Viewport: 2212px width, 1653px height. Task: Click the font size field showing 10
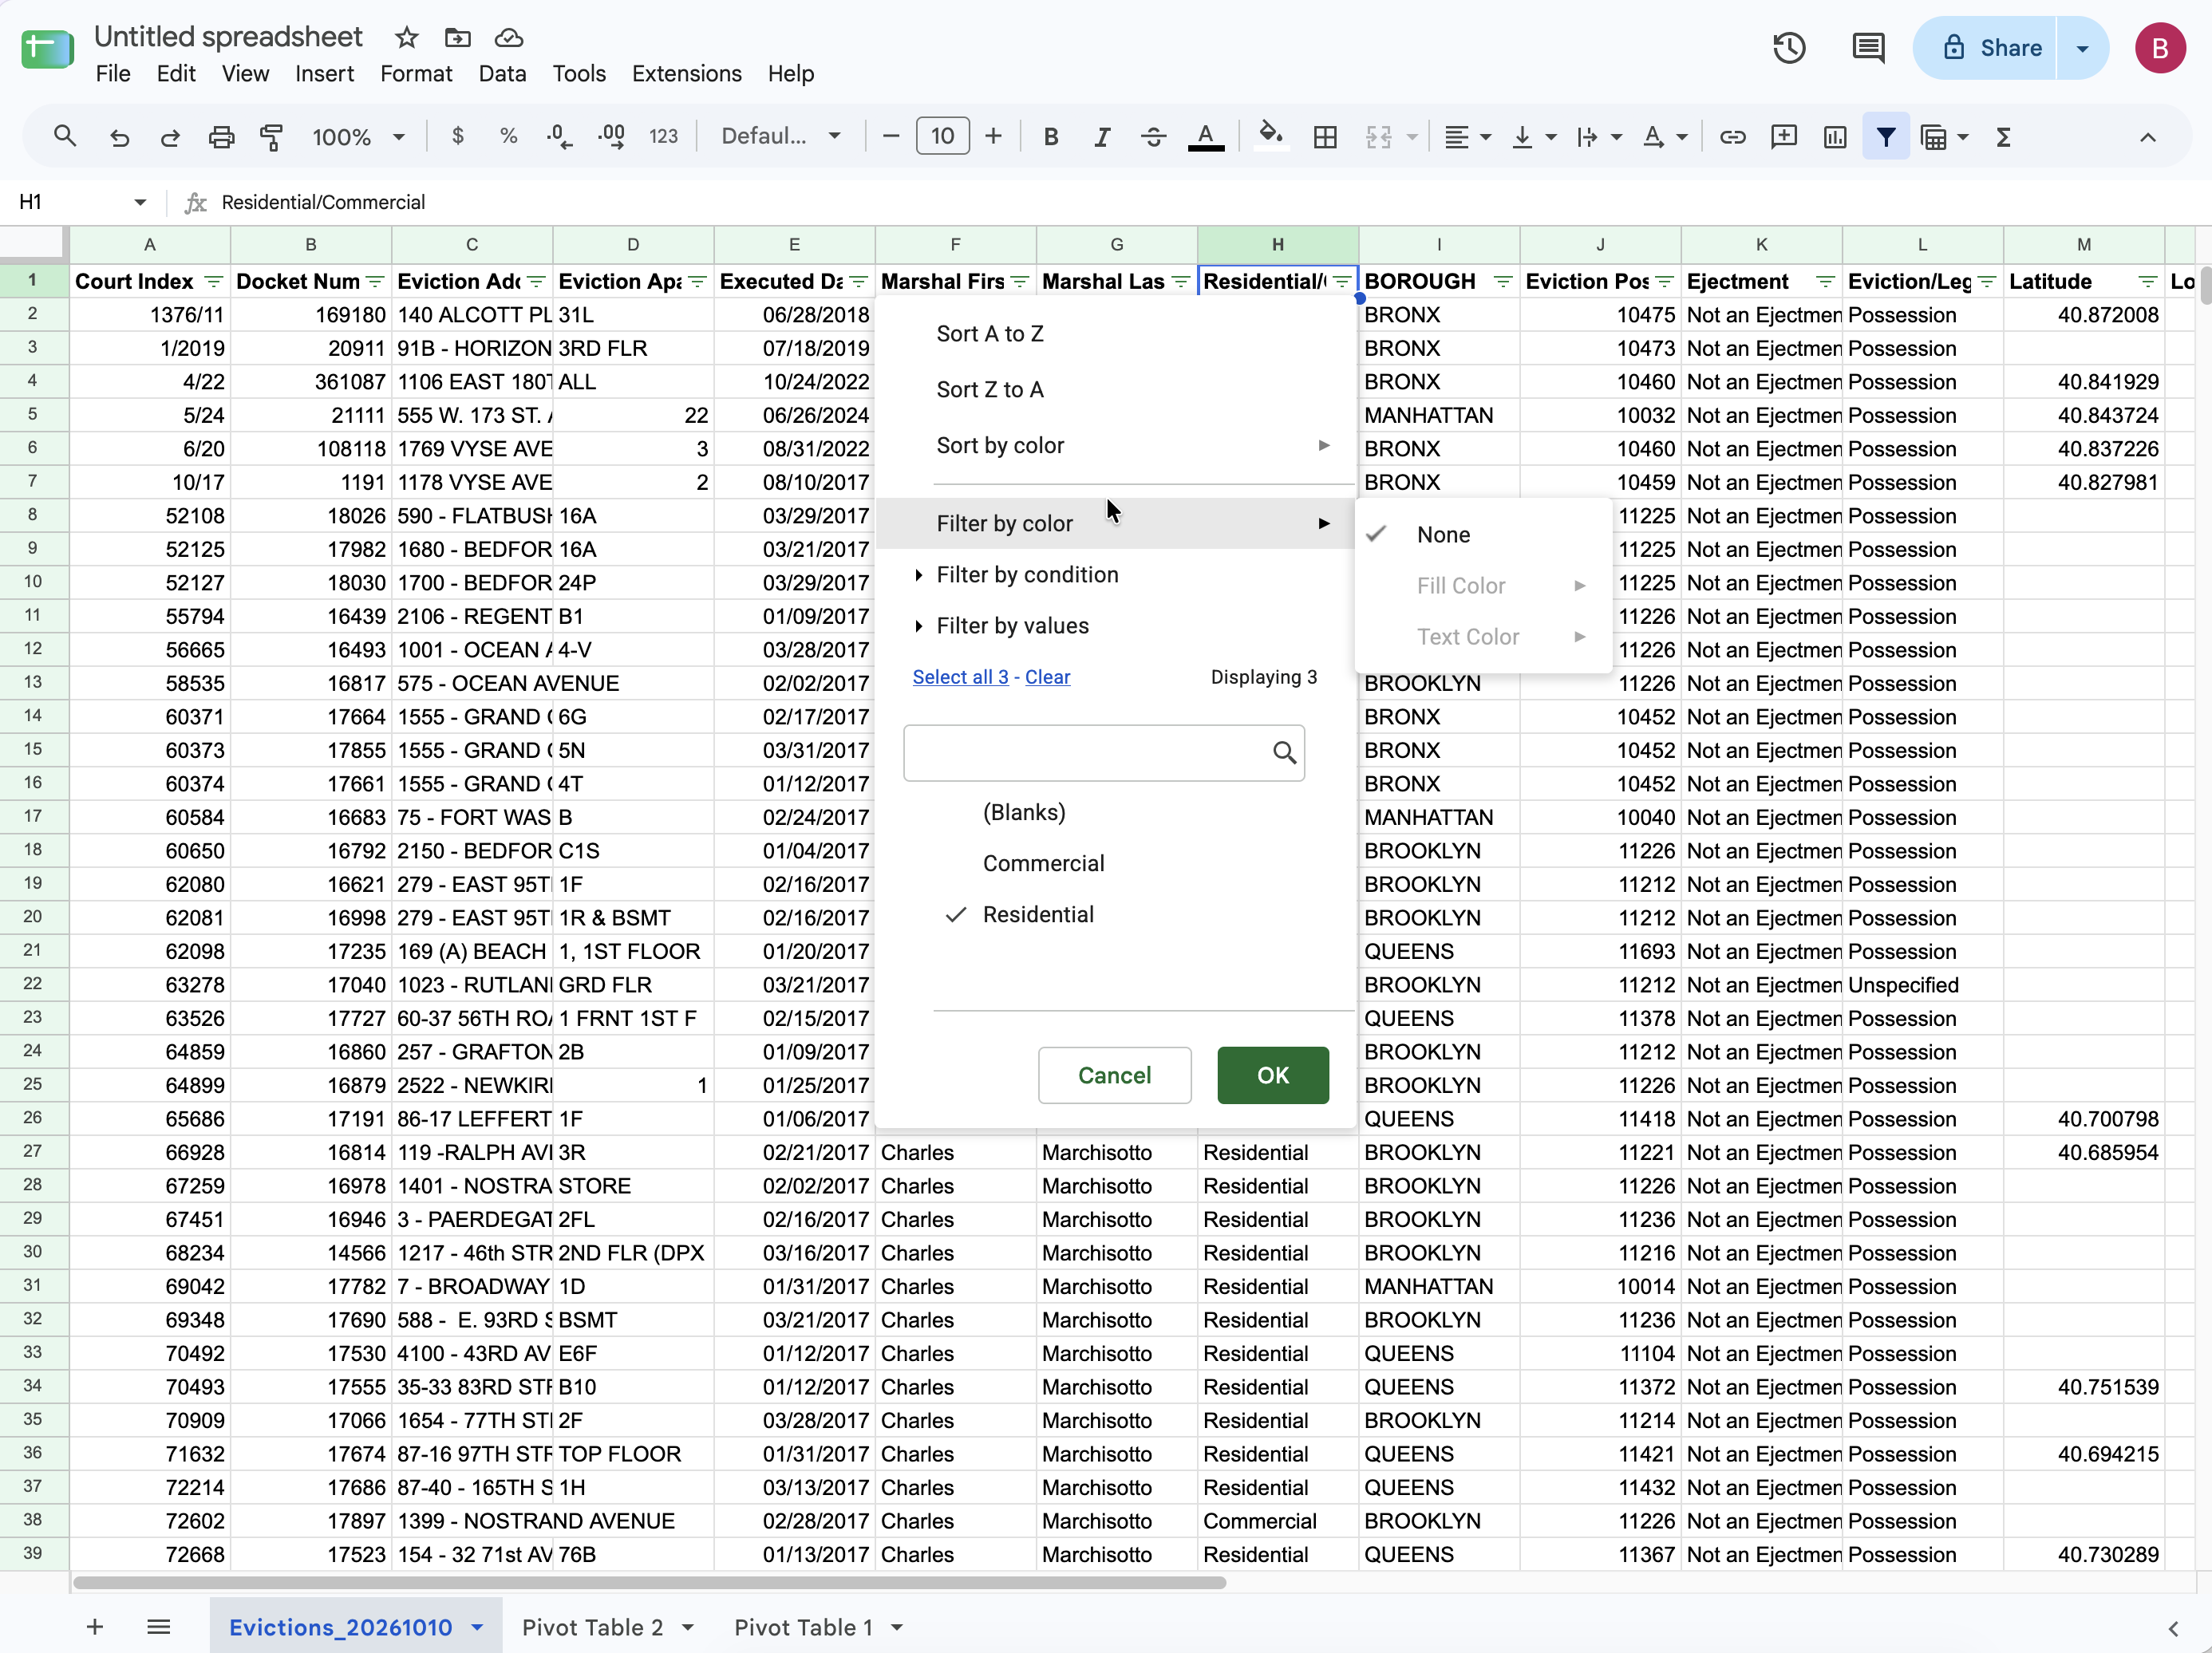[x=942, y=136]
